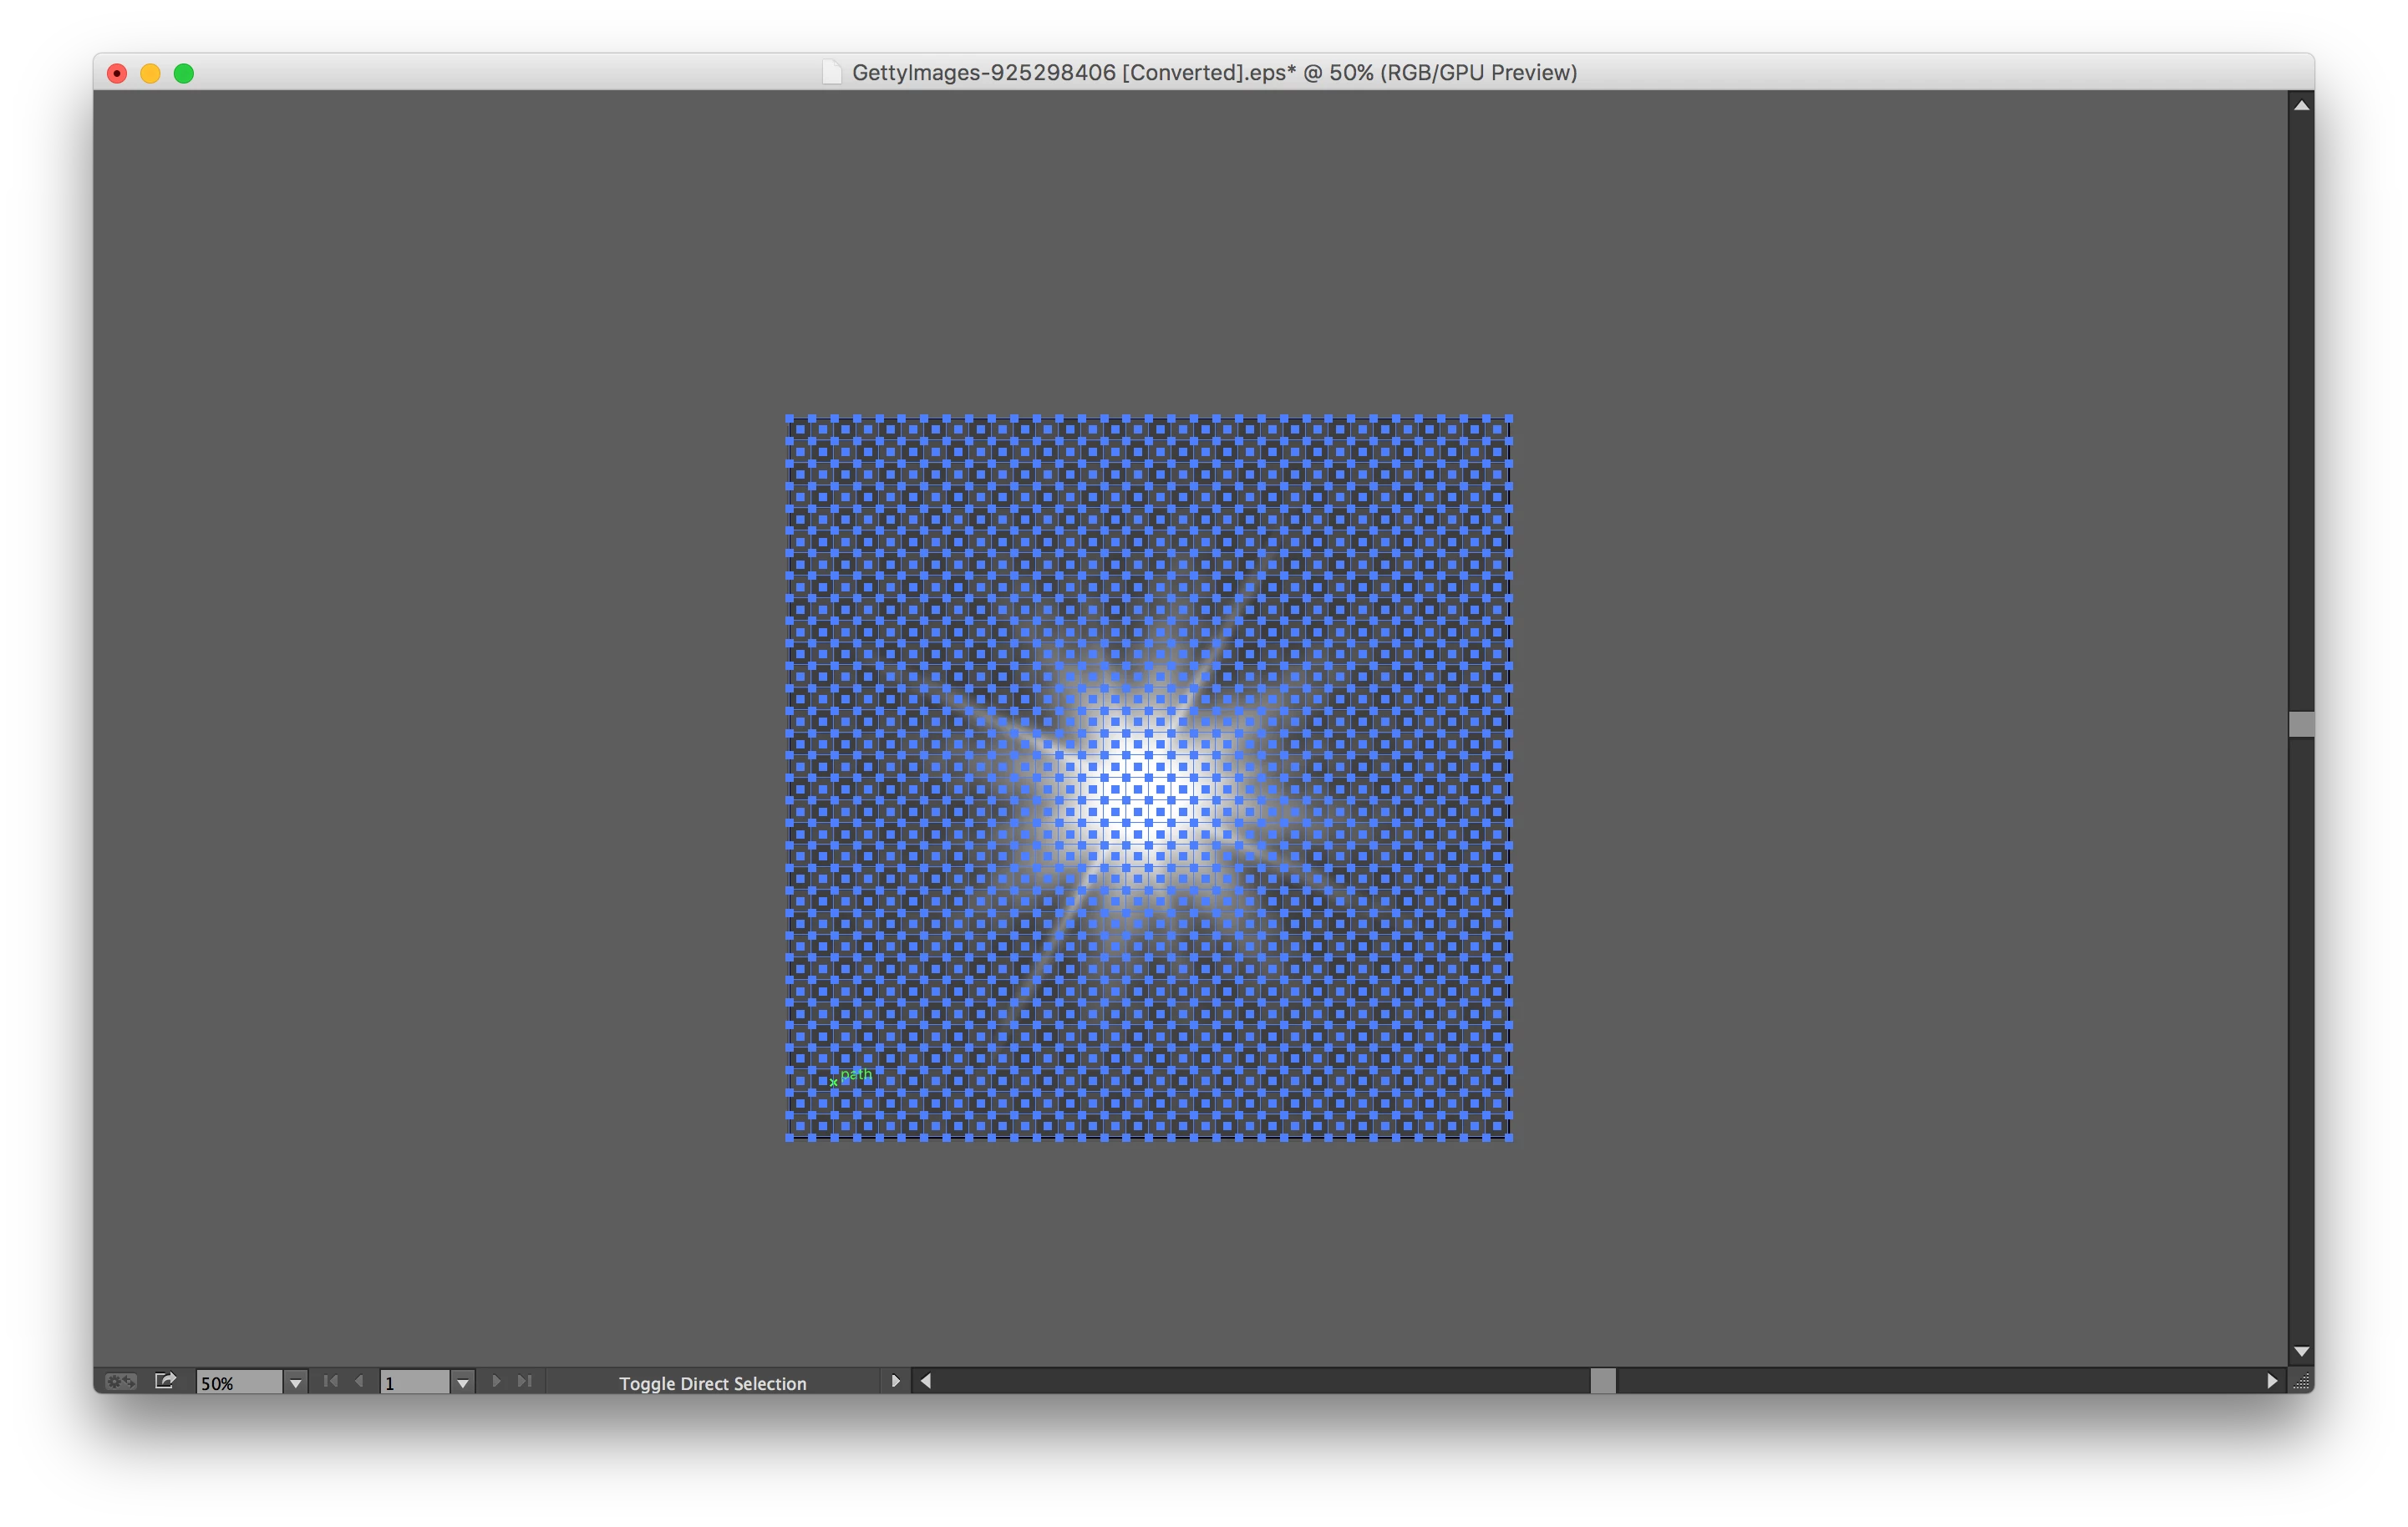Screen dimensions: 2408x1527
Task: Click vertical scrollbar up arrow
Action: [2301, 105]
